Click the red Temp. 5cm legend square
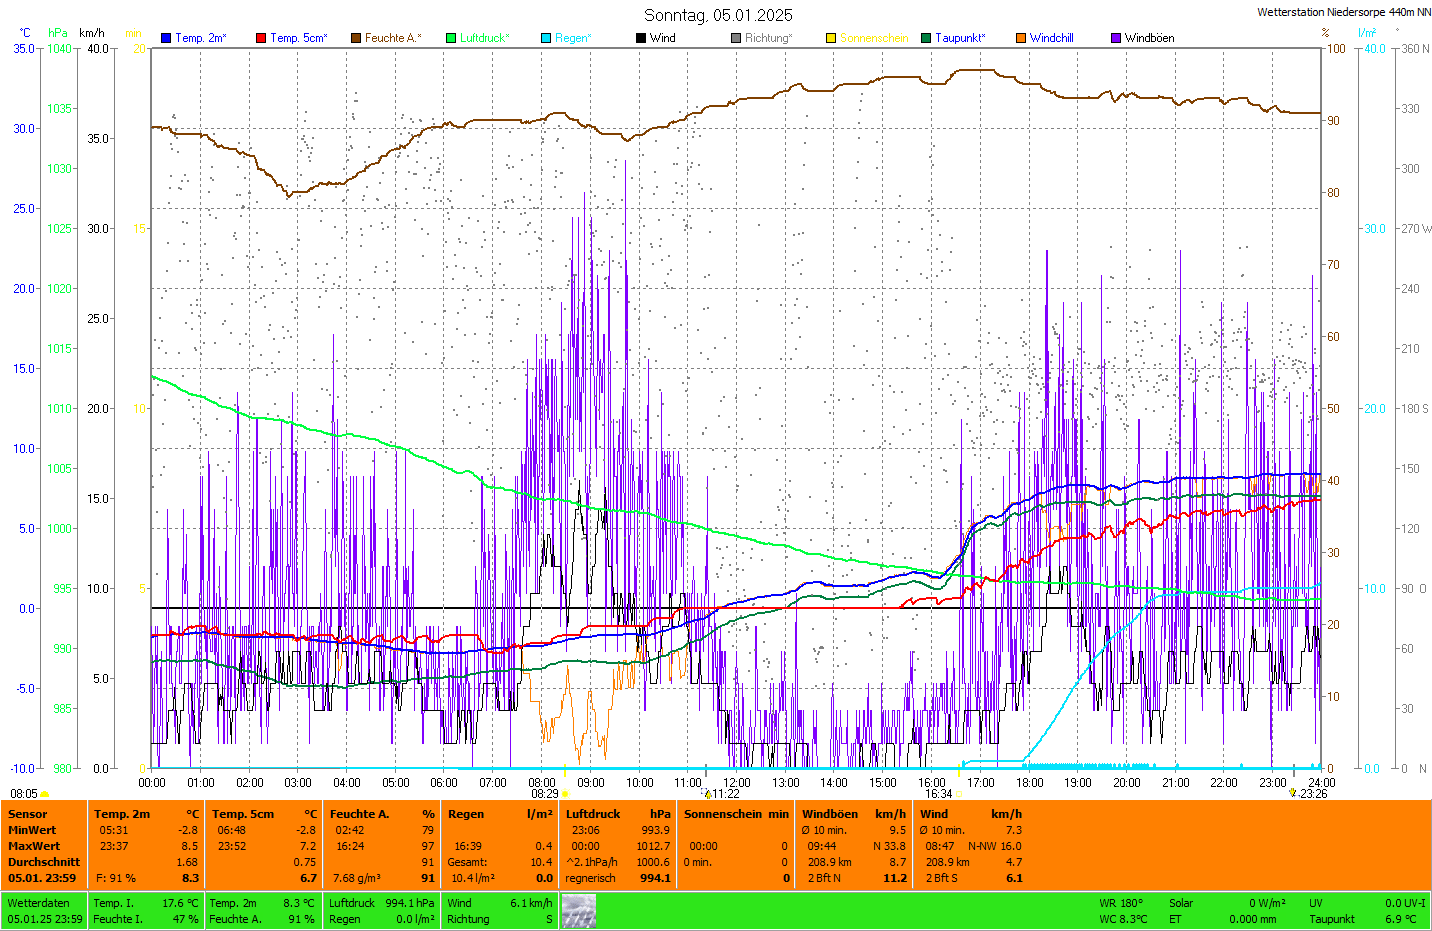The width and height of the screenshot is (1432, 931). point(261,38)
